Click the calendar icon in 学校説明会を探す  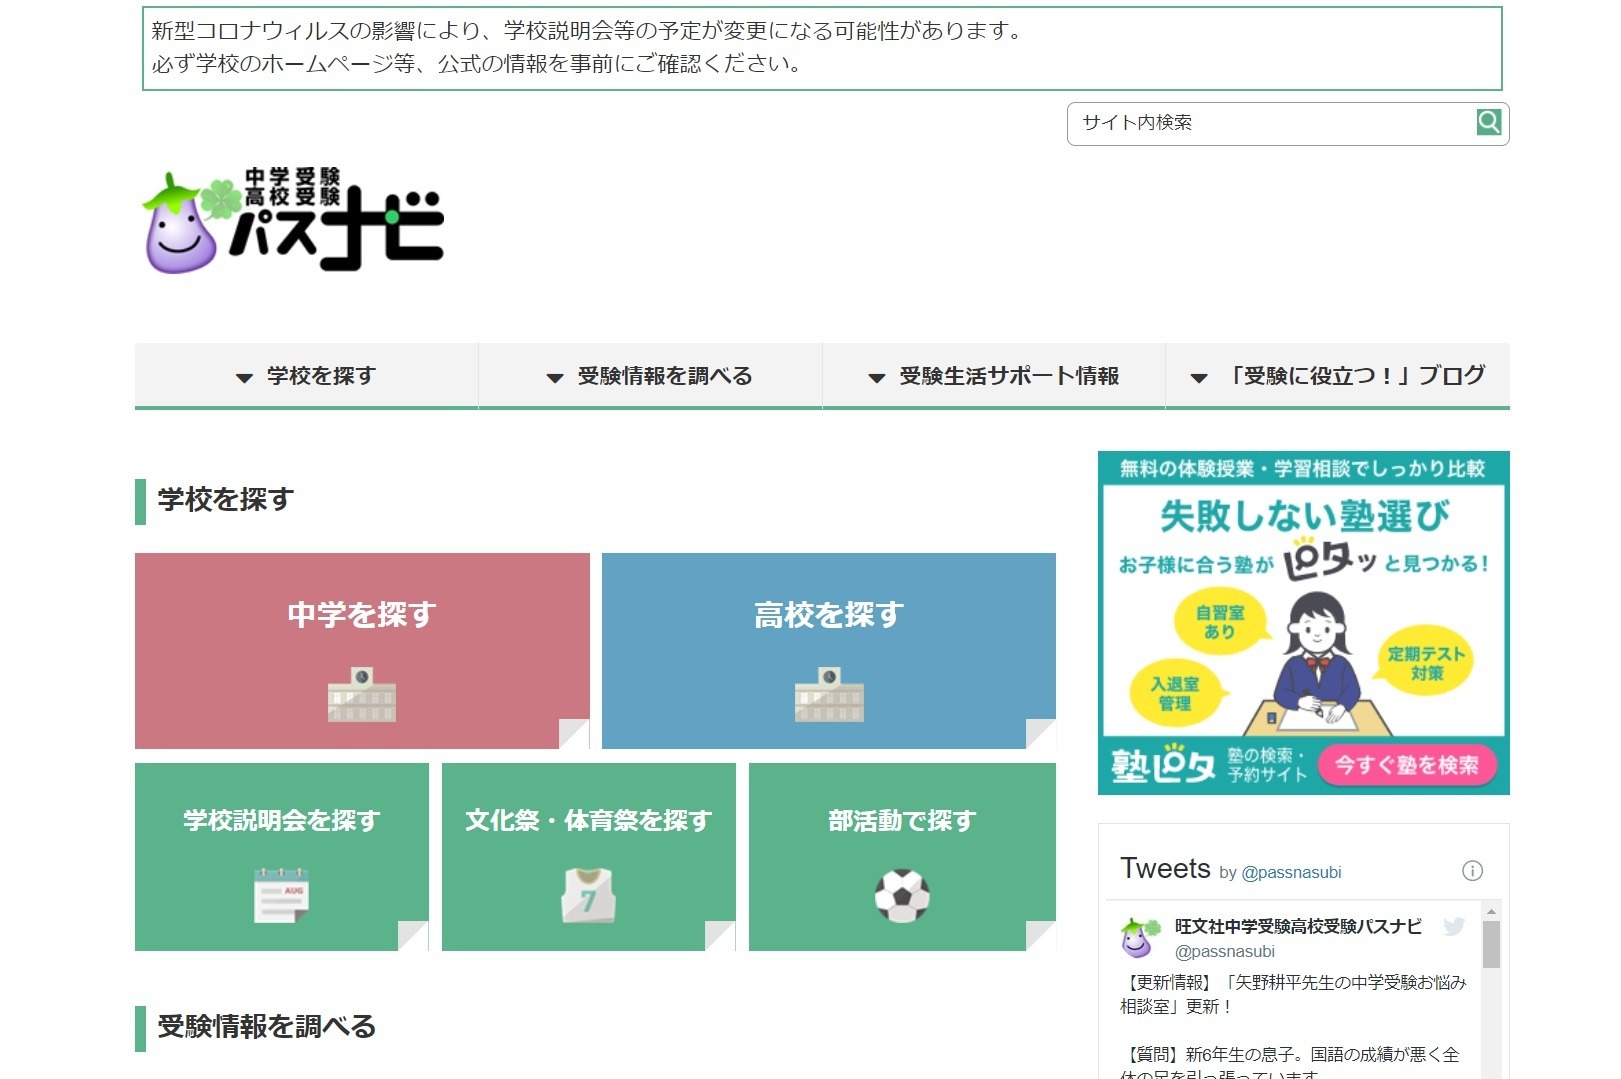[x=281, y=895]
